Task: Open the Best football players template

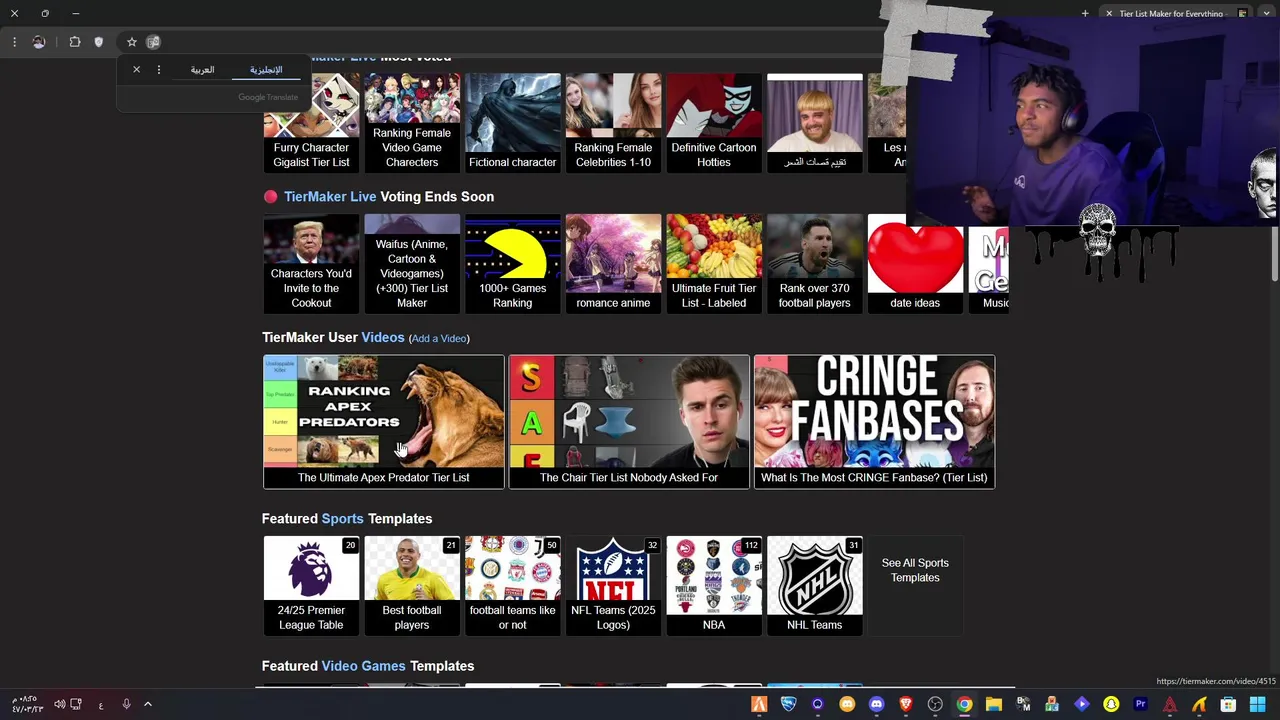Action: (412, 585)
